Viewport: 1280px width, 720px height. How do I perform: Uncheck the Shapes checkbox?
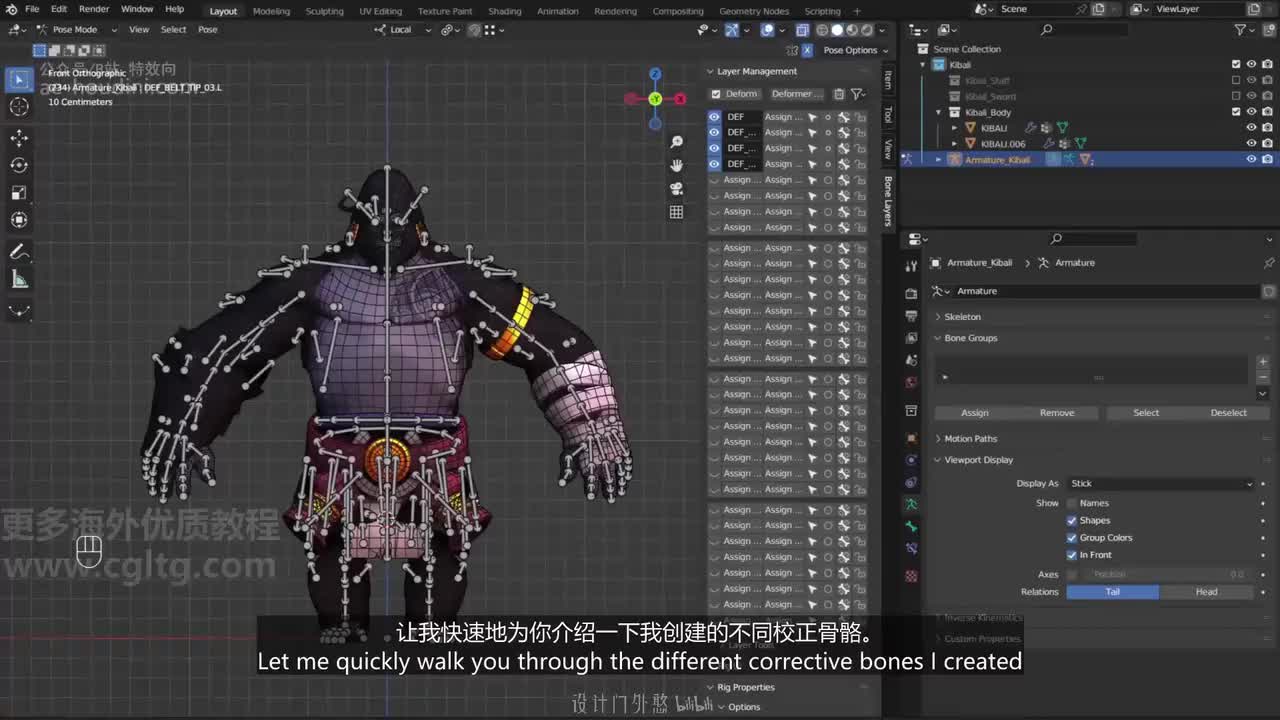[1072, 520]
